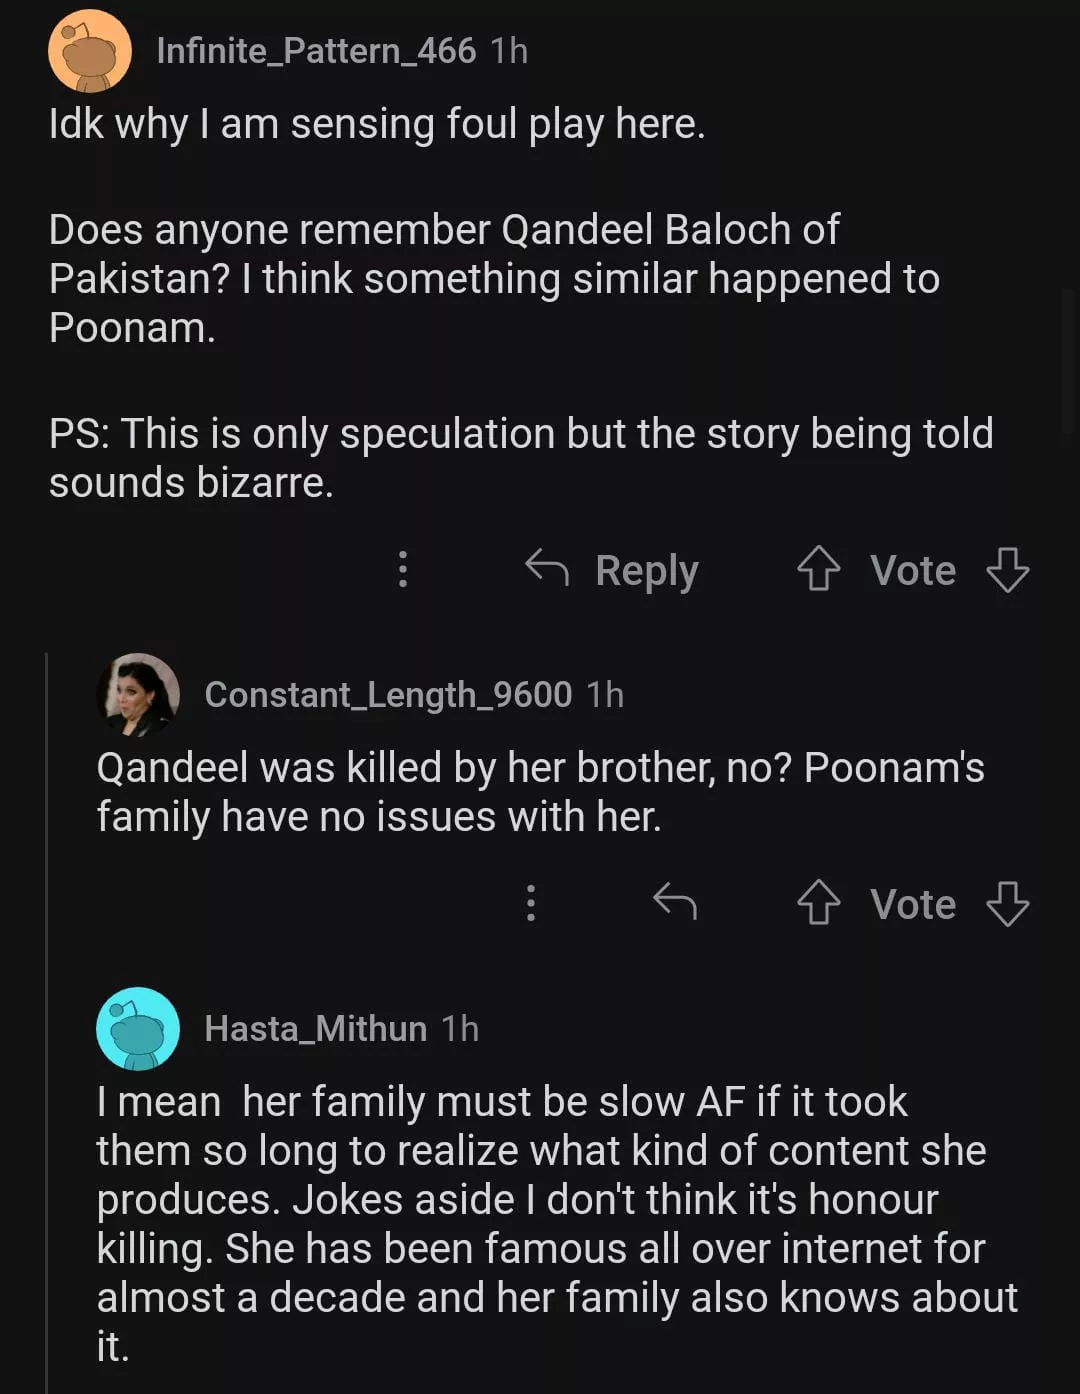This screenshot has height=1394, width=1080.
Task: Upvote Infinite_Pattern_466's comment
Action: point(818,569)
